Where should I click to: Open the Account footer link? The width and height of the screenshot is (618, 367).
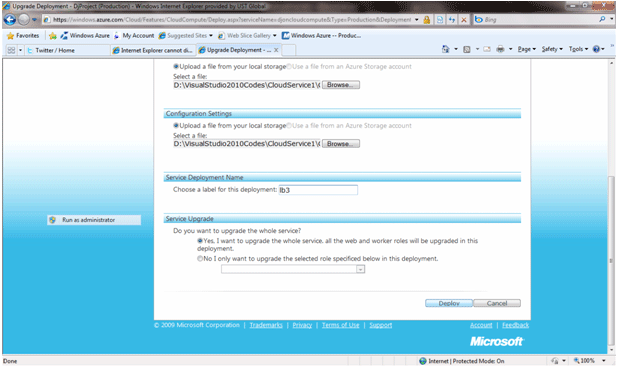point(481,325)
